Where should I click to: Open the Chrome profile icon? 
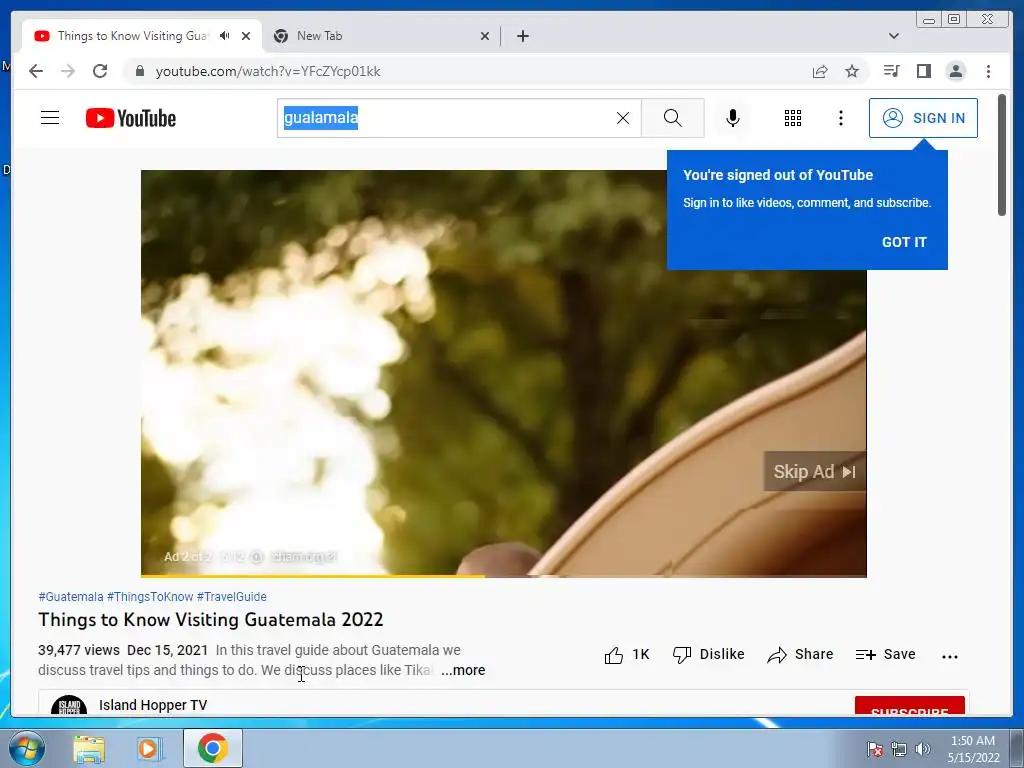(956, 71)
